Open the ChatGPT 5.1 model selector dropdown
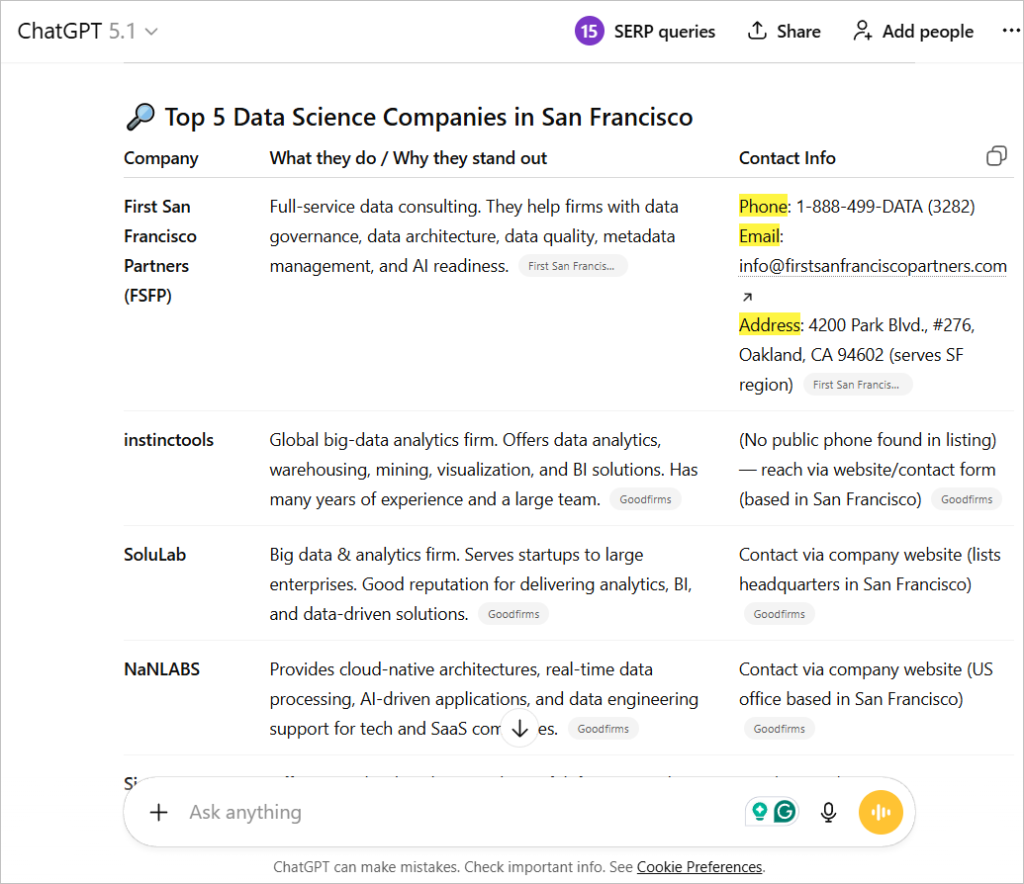1024x884 pixels. coord(88,31)
